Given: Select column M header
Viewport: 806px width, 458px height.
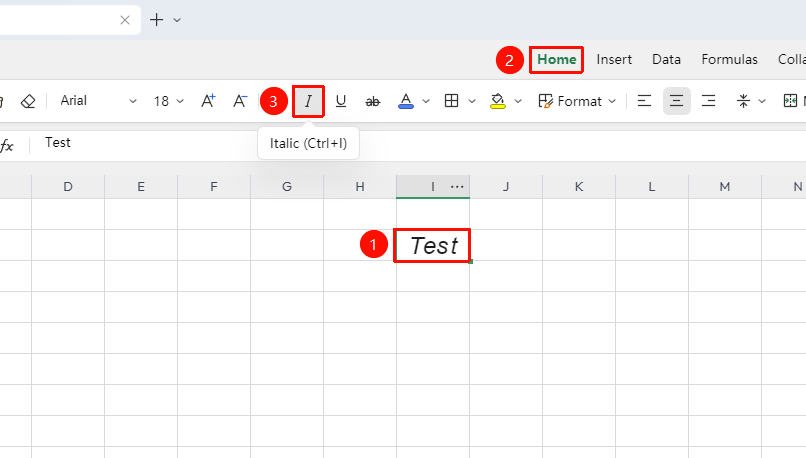Looking at the screenshot, I should [725, 187].
